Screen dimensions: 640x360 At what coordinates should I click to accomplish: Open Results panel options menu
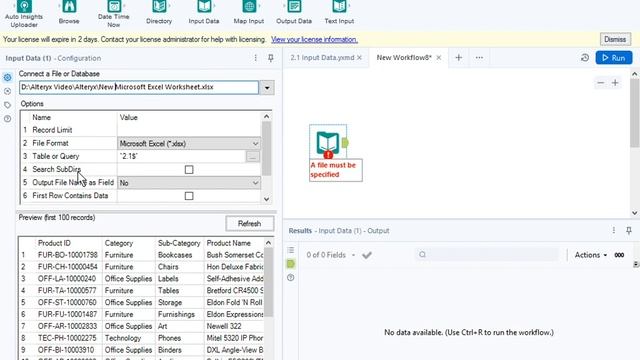614,231
